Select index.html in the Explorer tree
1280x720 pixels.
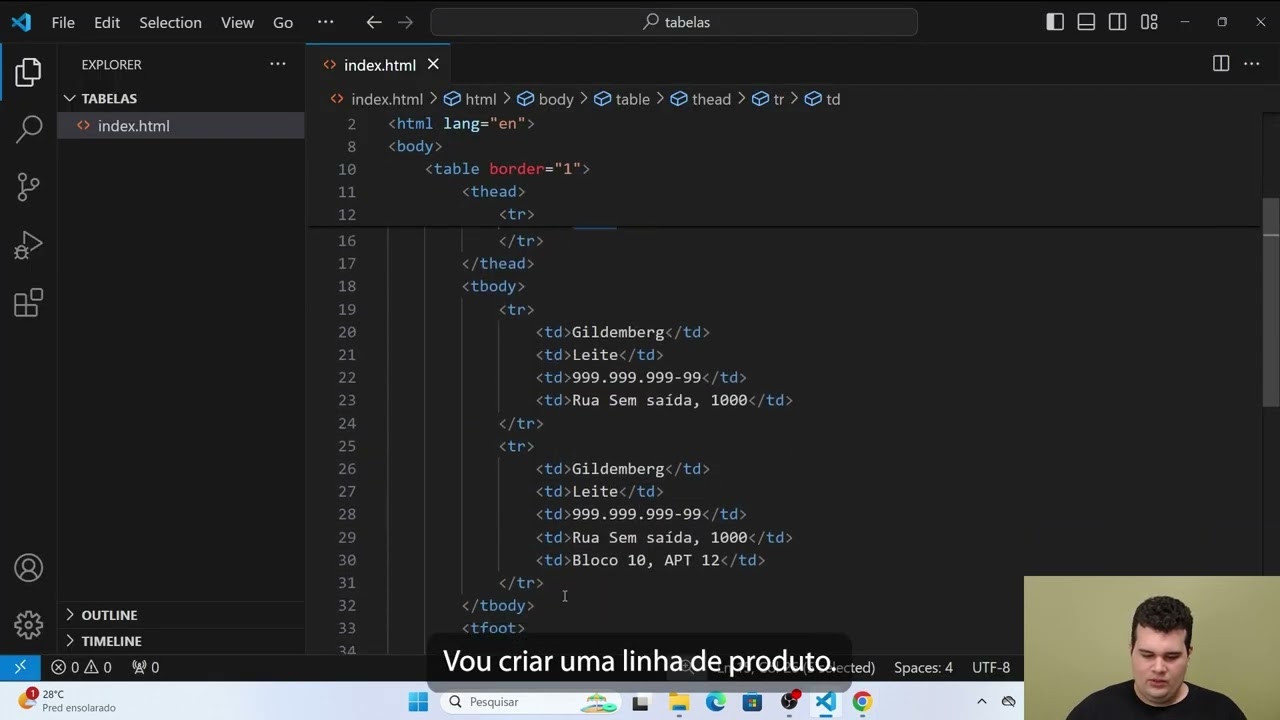181,126
